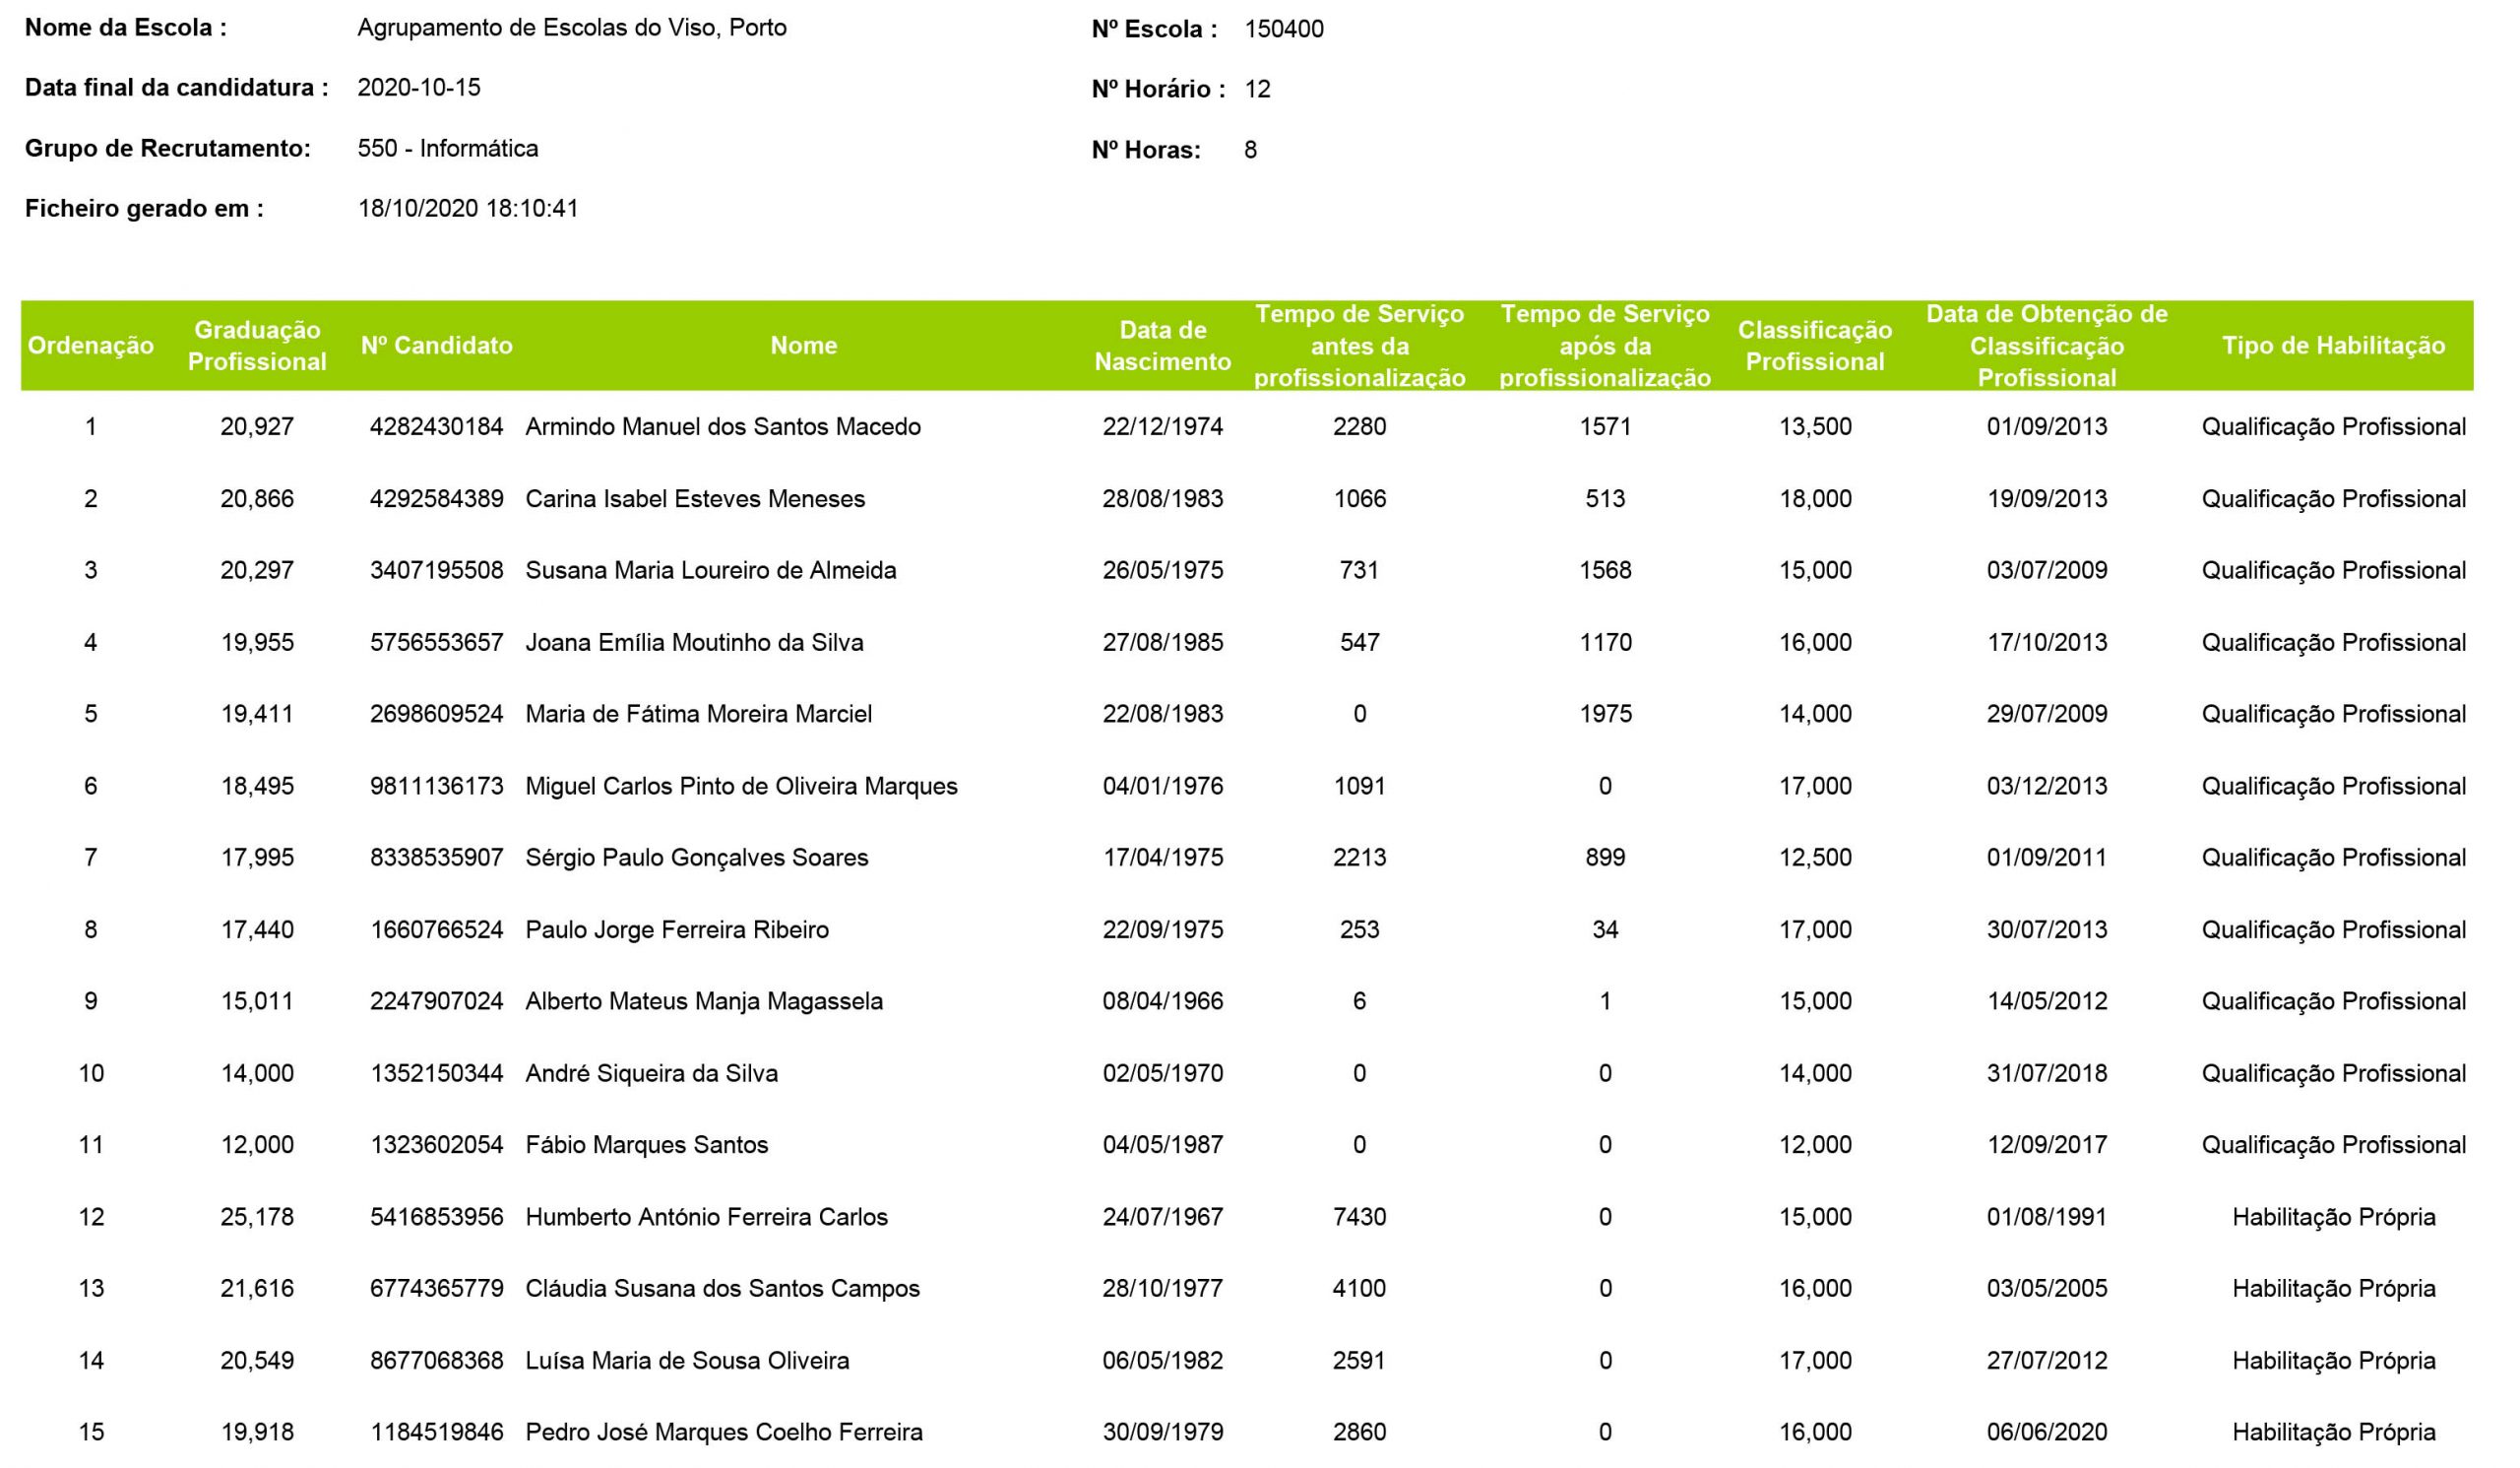The width and height of the screenshot is (2520, 1468).
Task: Click graduation value 17,995
Action: click(257, 858)
